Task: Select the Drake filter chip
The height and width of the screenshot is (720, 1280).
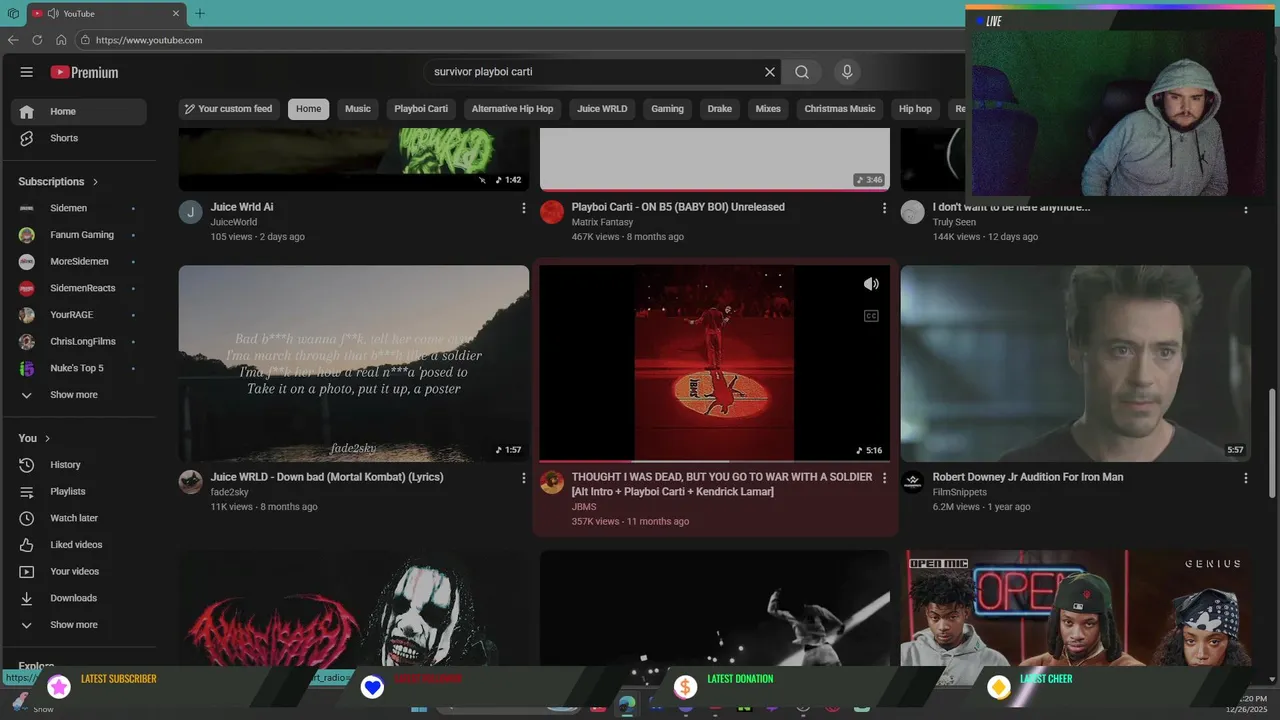Action: pos(720,109)
